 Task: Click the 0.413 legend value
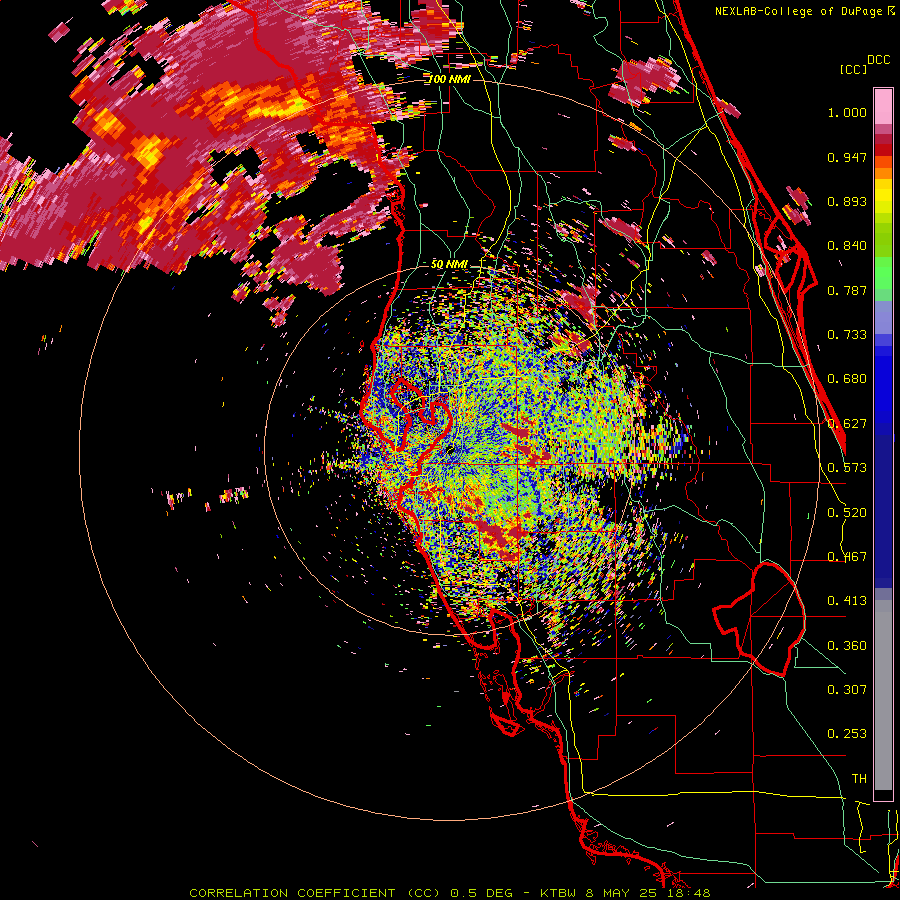tap(847, 601)
